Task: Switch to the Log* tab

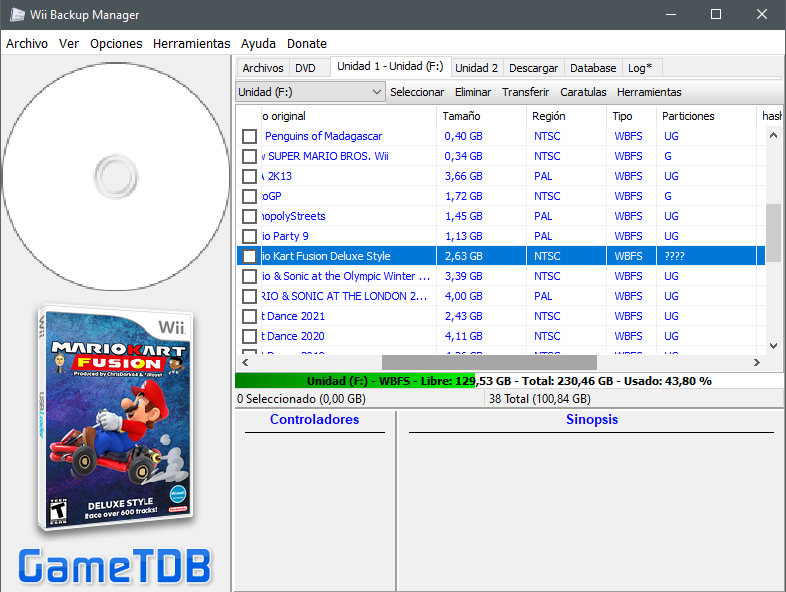Action: pyautogui.click(x=640, y=68)
